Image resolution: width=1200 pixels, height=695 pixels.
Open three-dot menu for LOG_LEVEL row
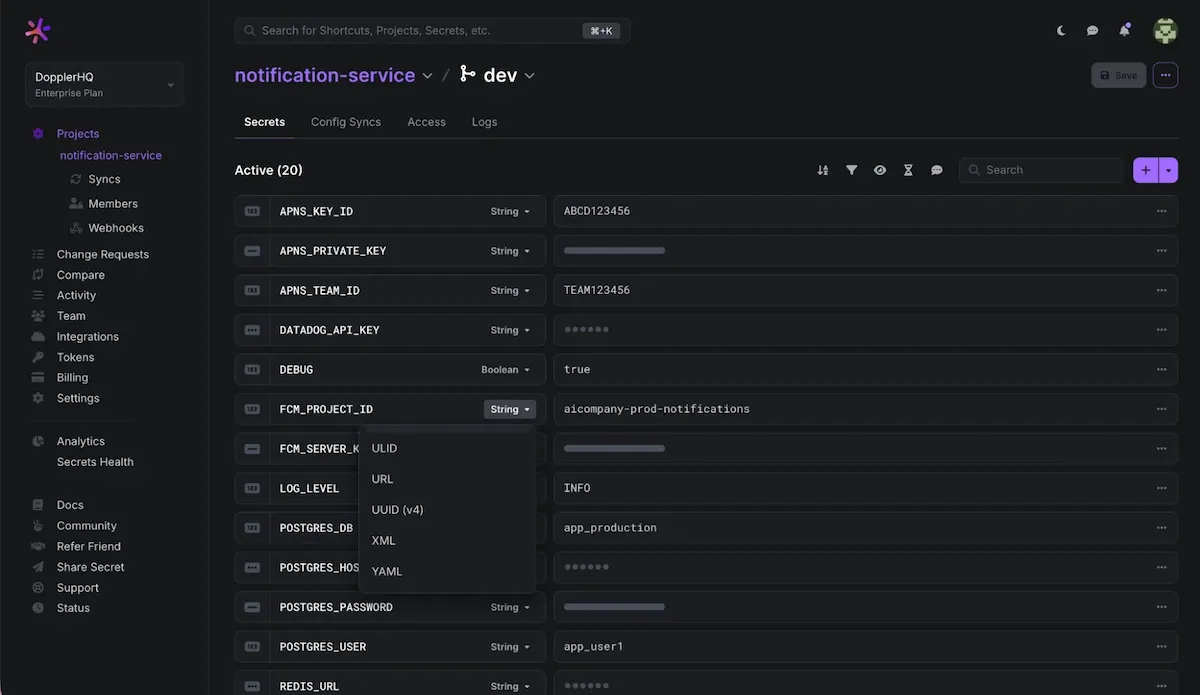(1161, 488)
